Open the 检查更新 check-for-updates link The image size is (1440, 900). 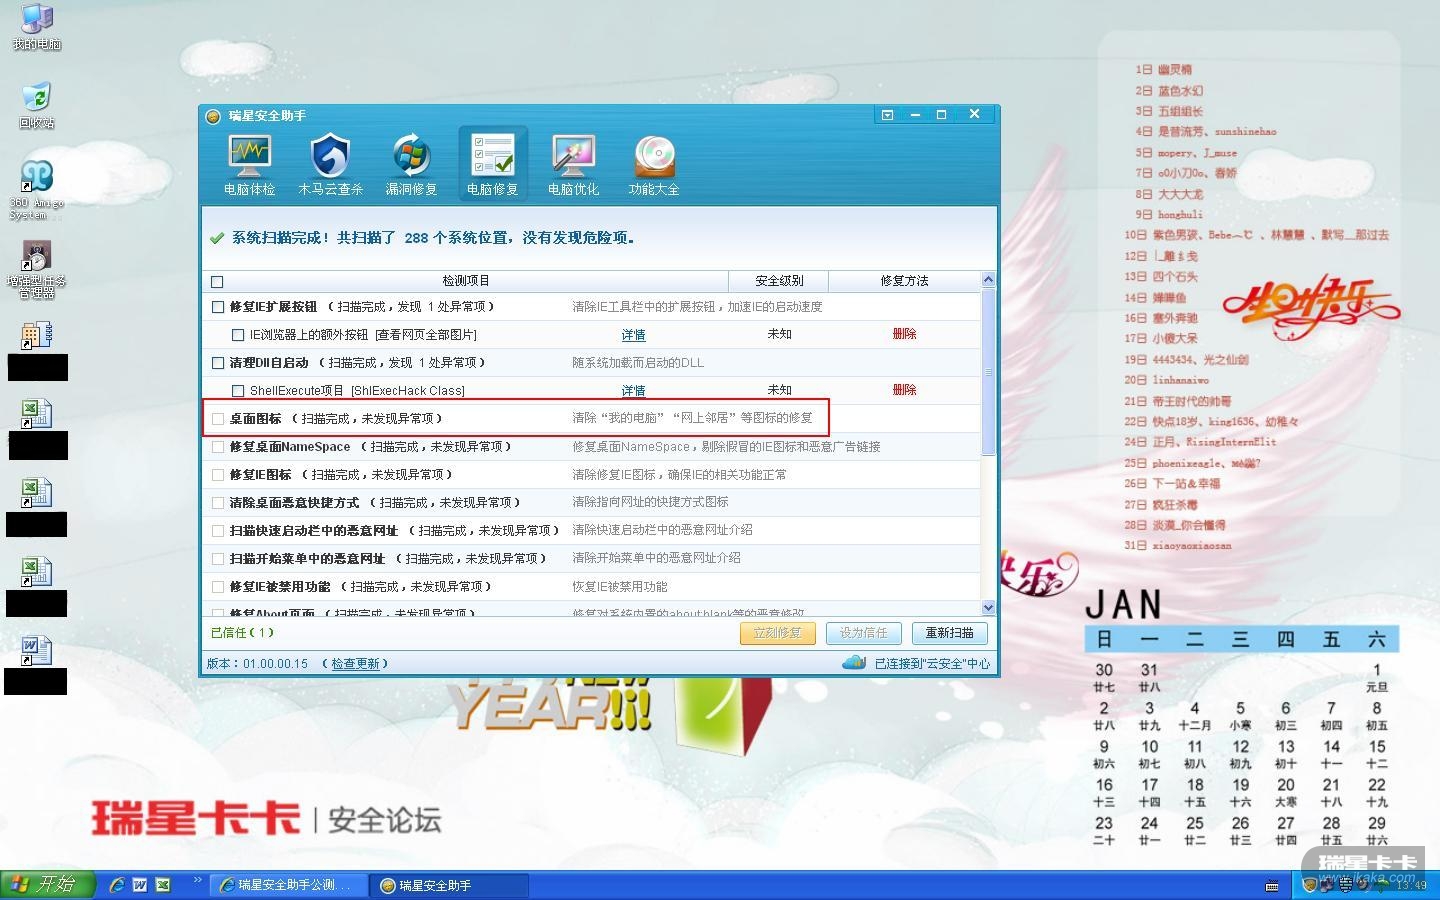click(356, 664)
